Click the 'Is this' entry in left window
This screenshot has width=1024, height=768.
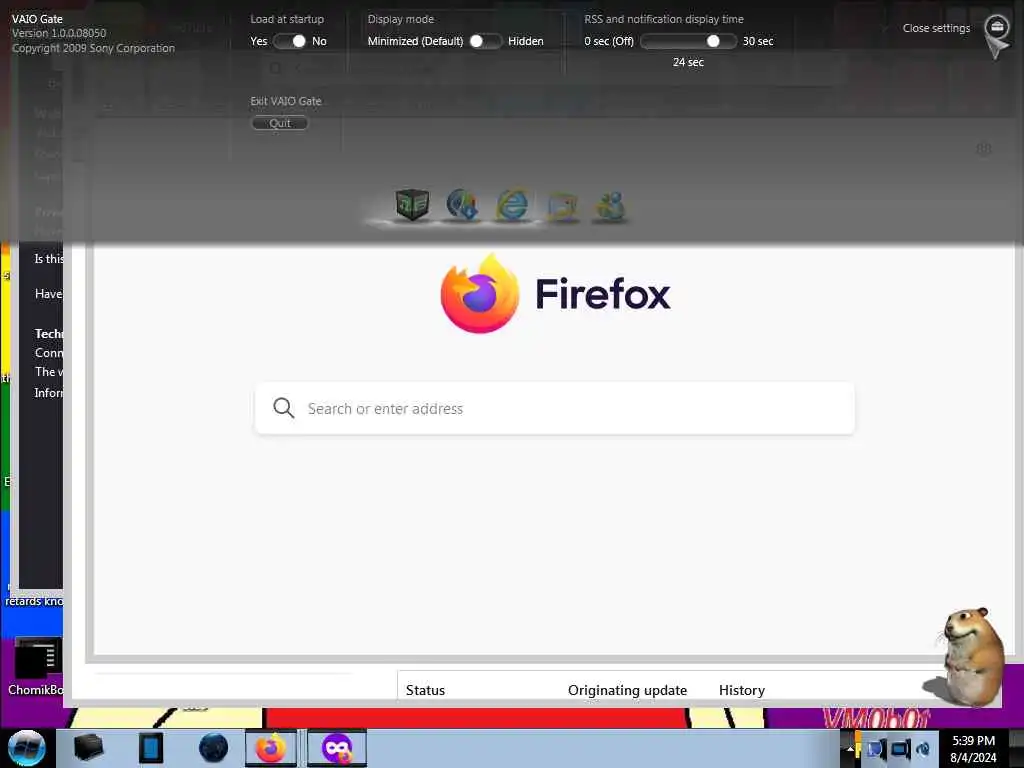coord(49,259)
